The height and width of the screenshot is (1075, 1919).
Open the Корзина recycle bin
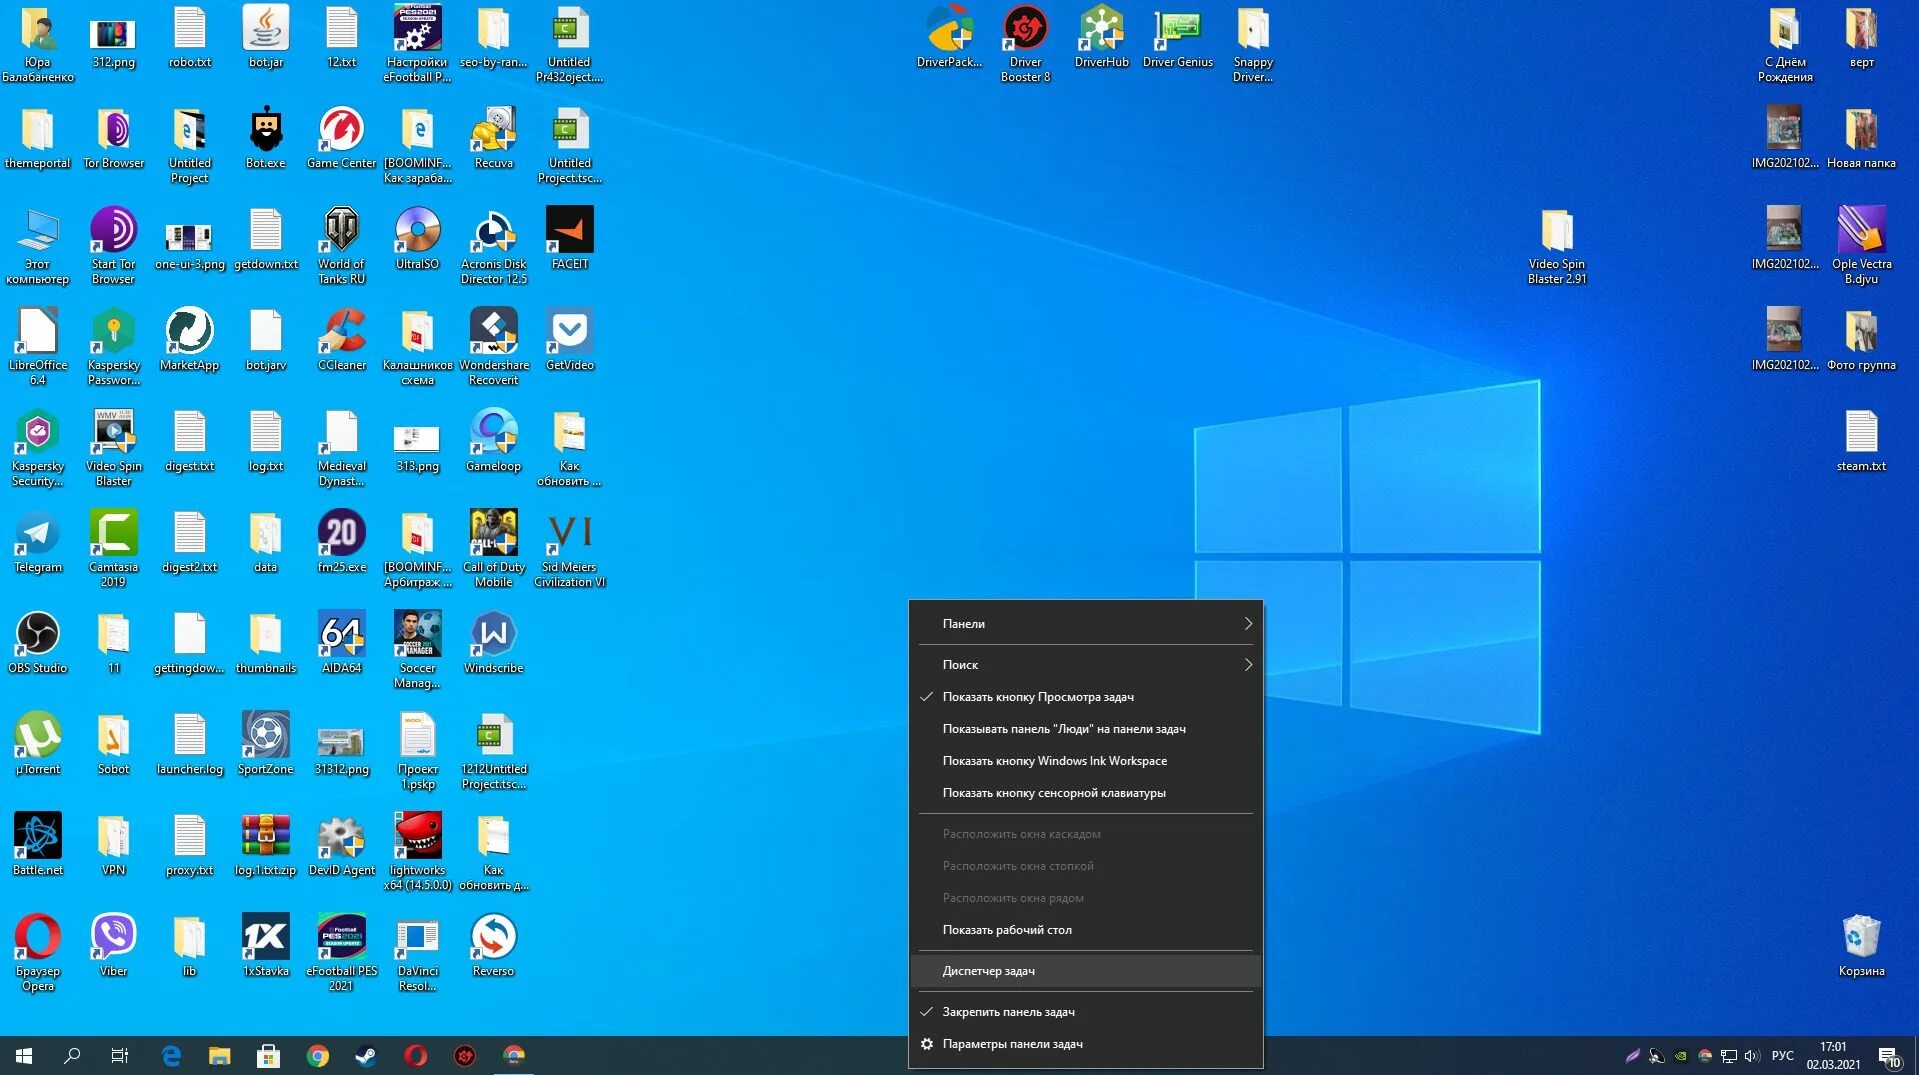click(1861, 946)
